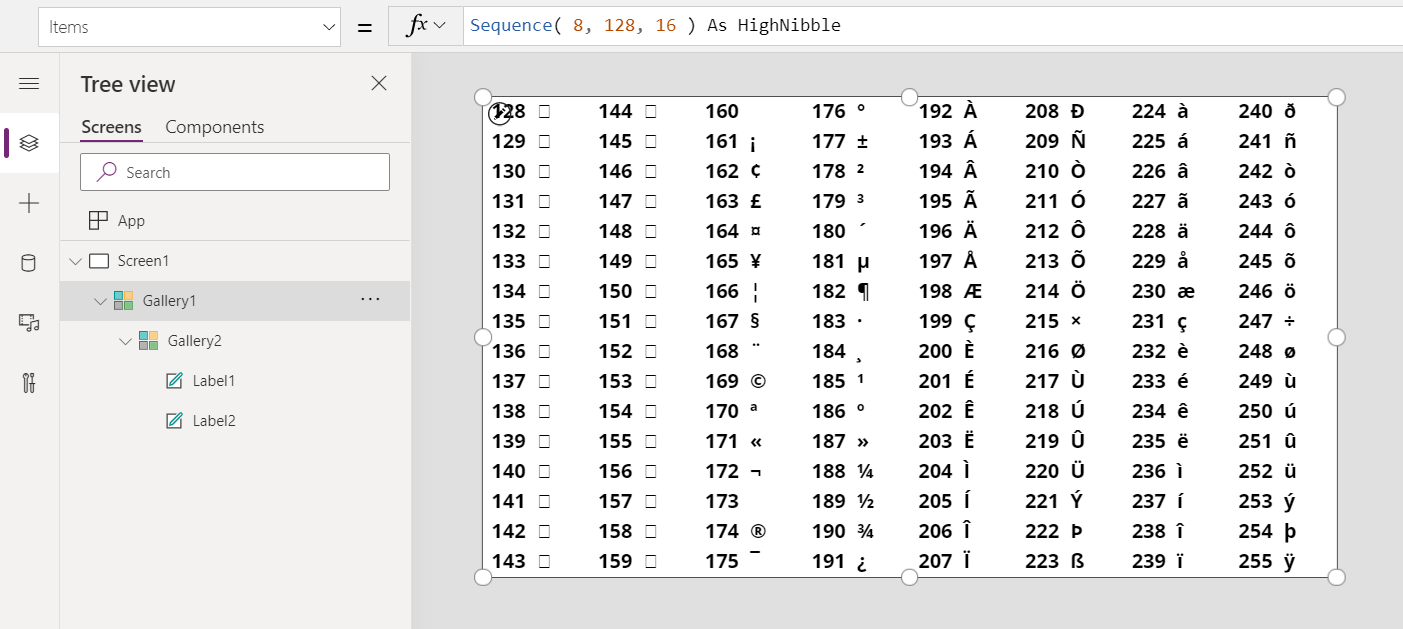This screenshot has width=1403, height=629.
Task: Click the gallery icon next to Gallery1
Action: pyautogui.click(x=120, y=300)
